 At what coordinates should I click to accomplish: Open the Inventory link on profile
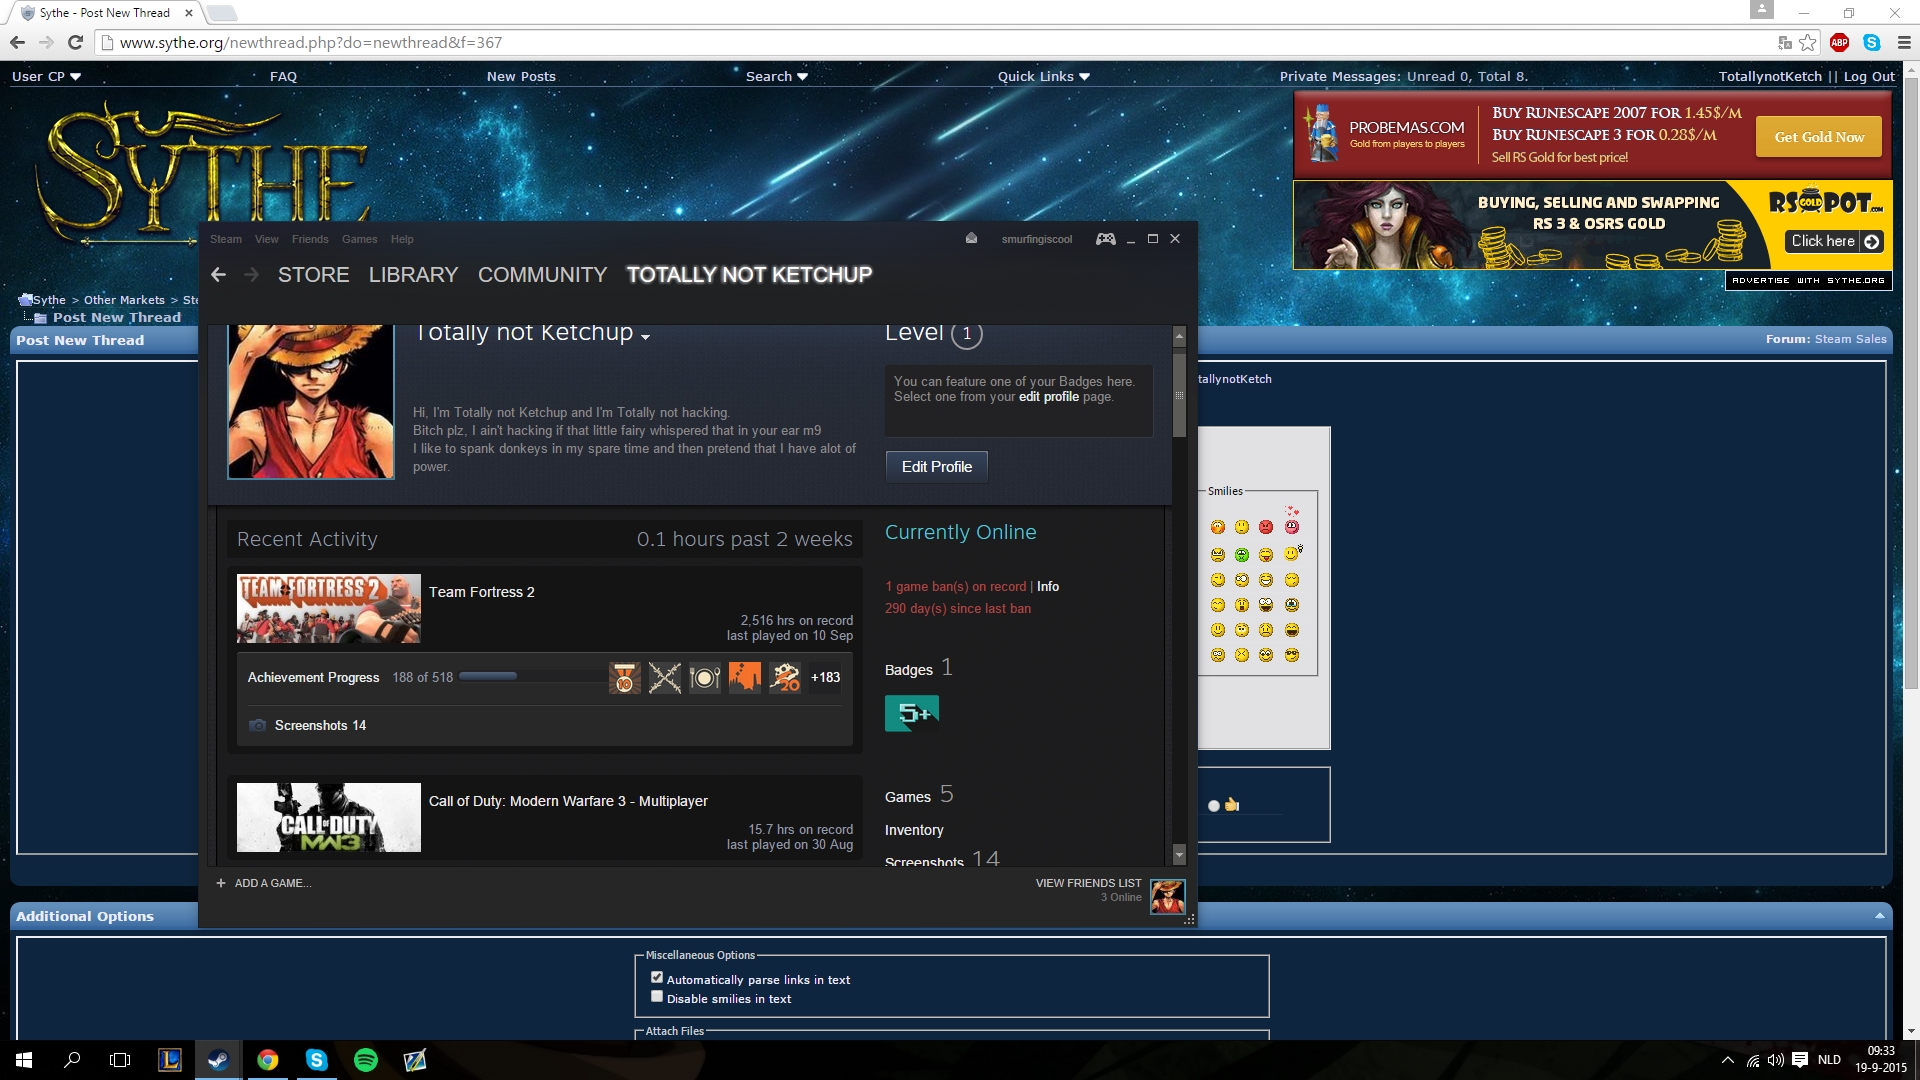pos(914,830)
